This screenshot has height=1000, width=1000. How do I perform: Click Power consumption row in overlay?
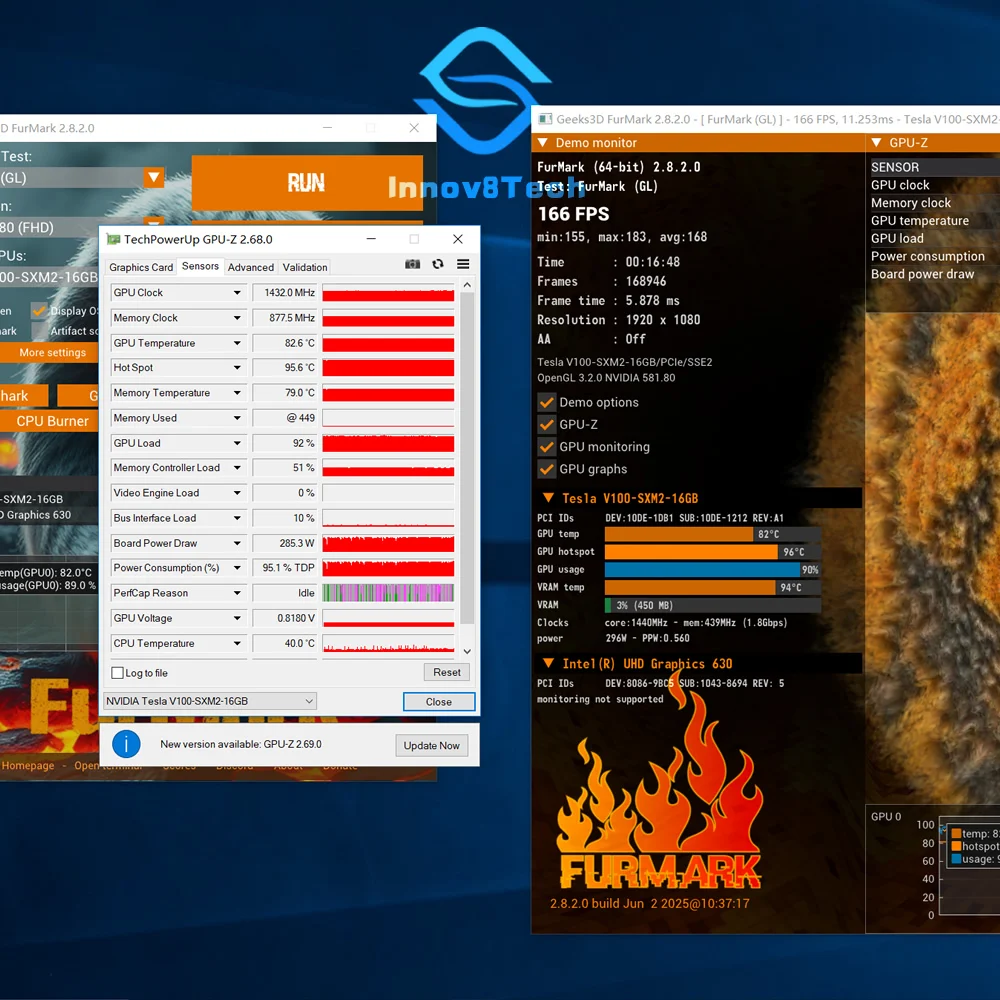928,256
